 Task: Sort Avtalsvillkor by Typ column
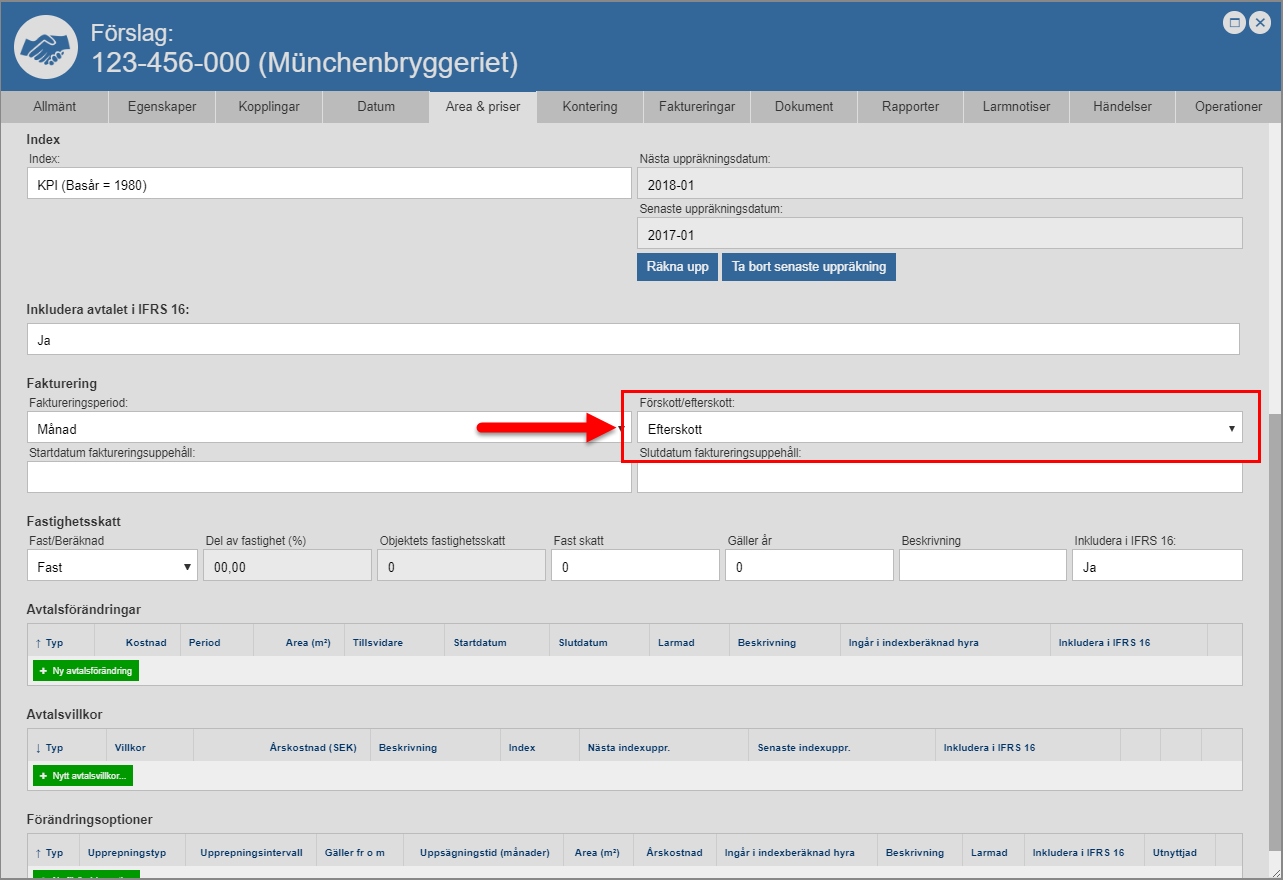coord(39,747)
